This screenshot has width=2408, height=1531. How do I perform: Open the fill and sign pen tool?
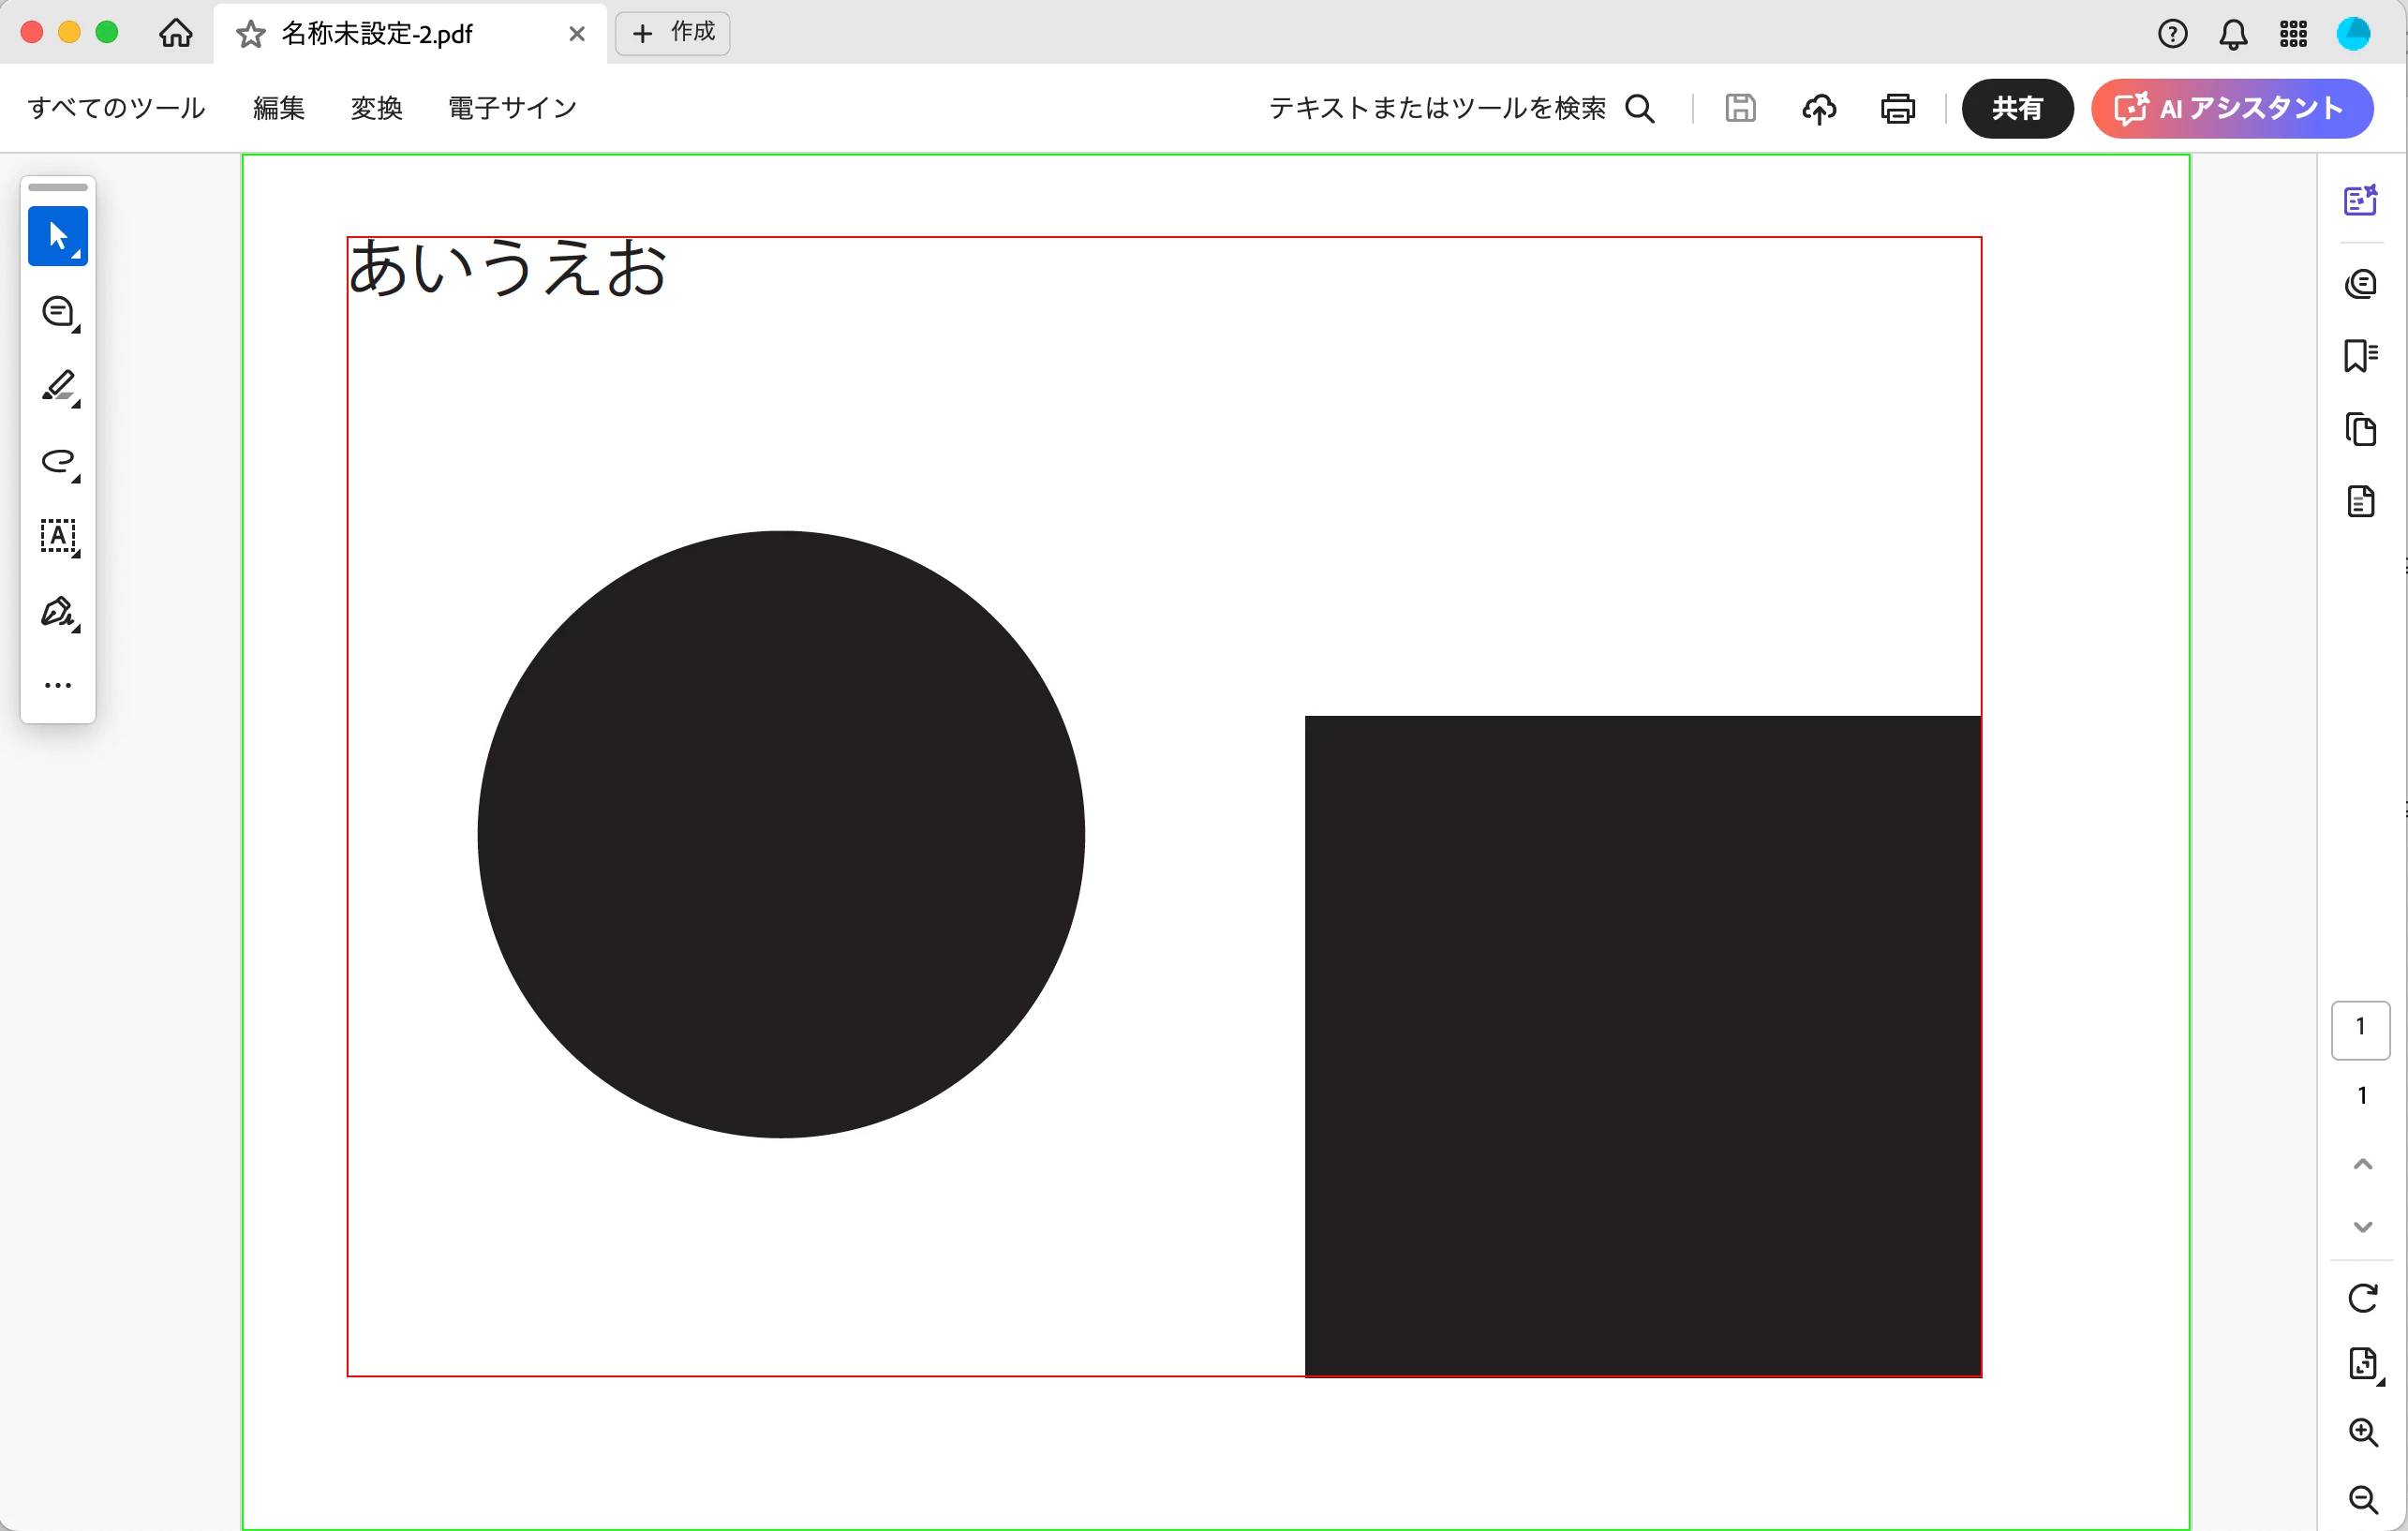click(58, 611)
